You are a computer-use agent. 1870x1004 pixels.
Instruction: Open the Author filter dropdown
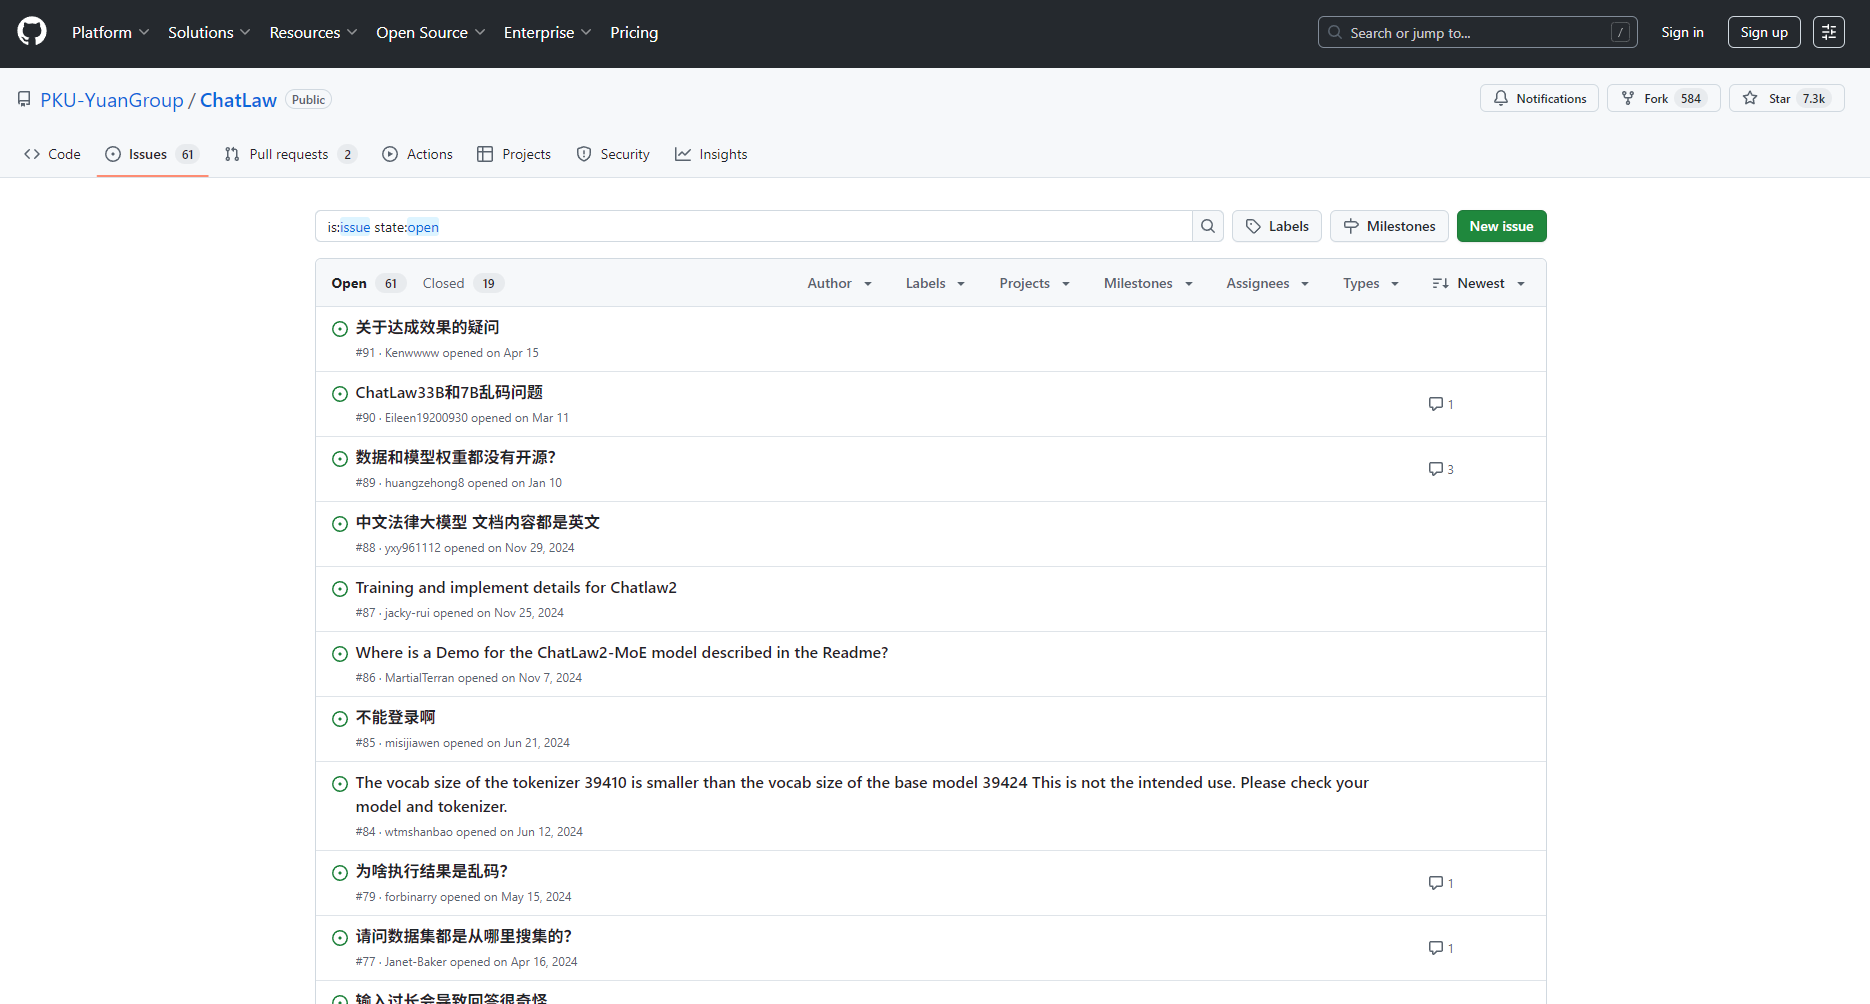tap(840, 283)
